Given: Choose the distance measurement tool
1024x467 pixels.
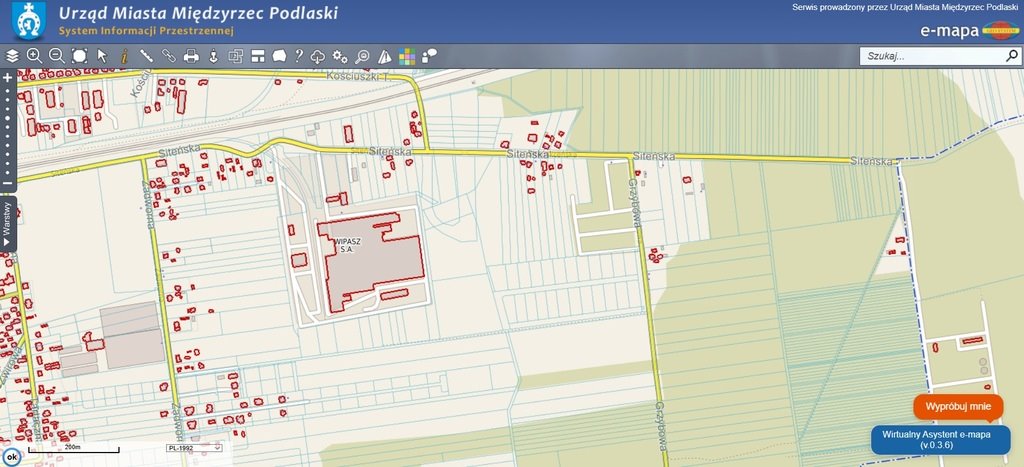Looking at the screenshot, I should tap(146, 56).
